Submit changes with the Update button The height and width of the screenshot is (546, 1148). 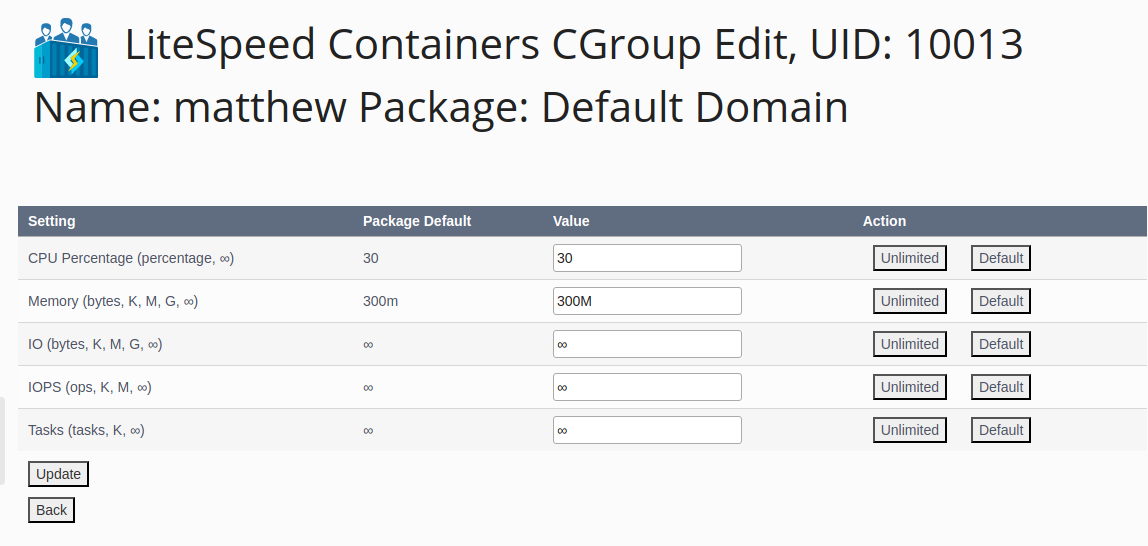pos(59,474)
